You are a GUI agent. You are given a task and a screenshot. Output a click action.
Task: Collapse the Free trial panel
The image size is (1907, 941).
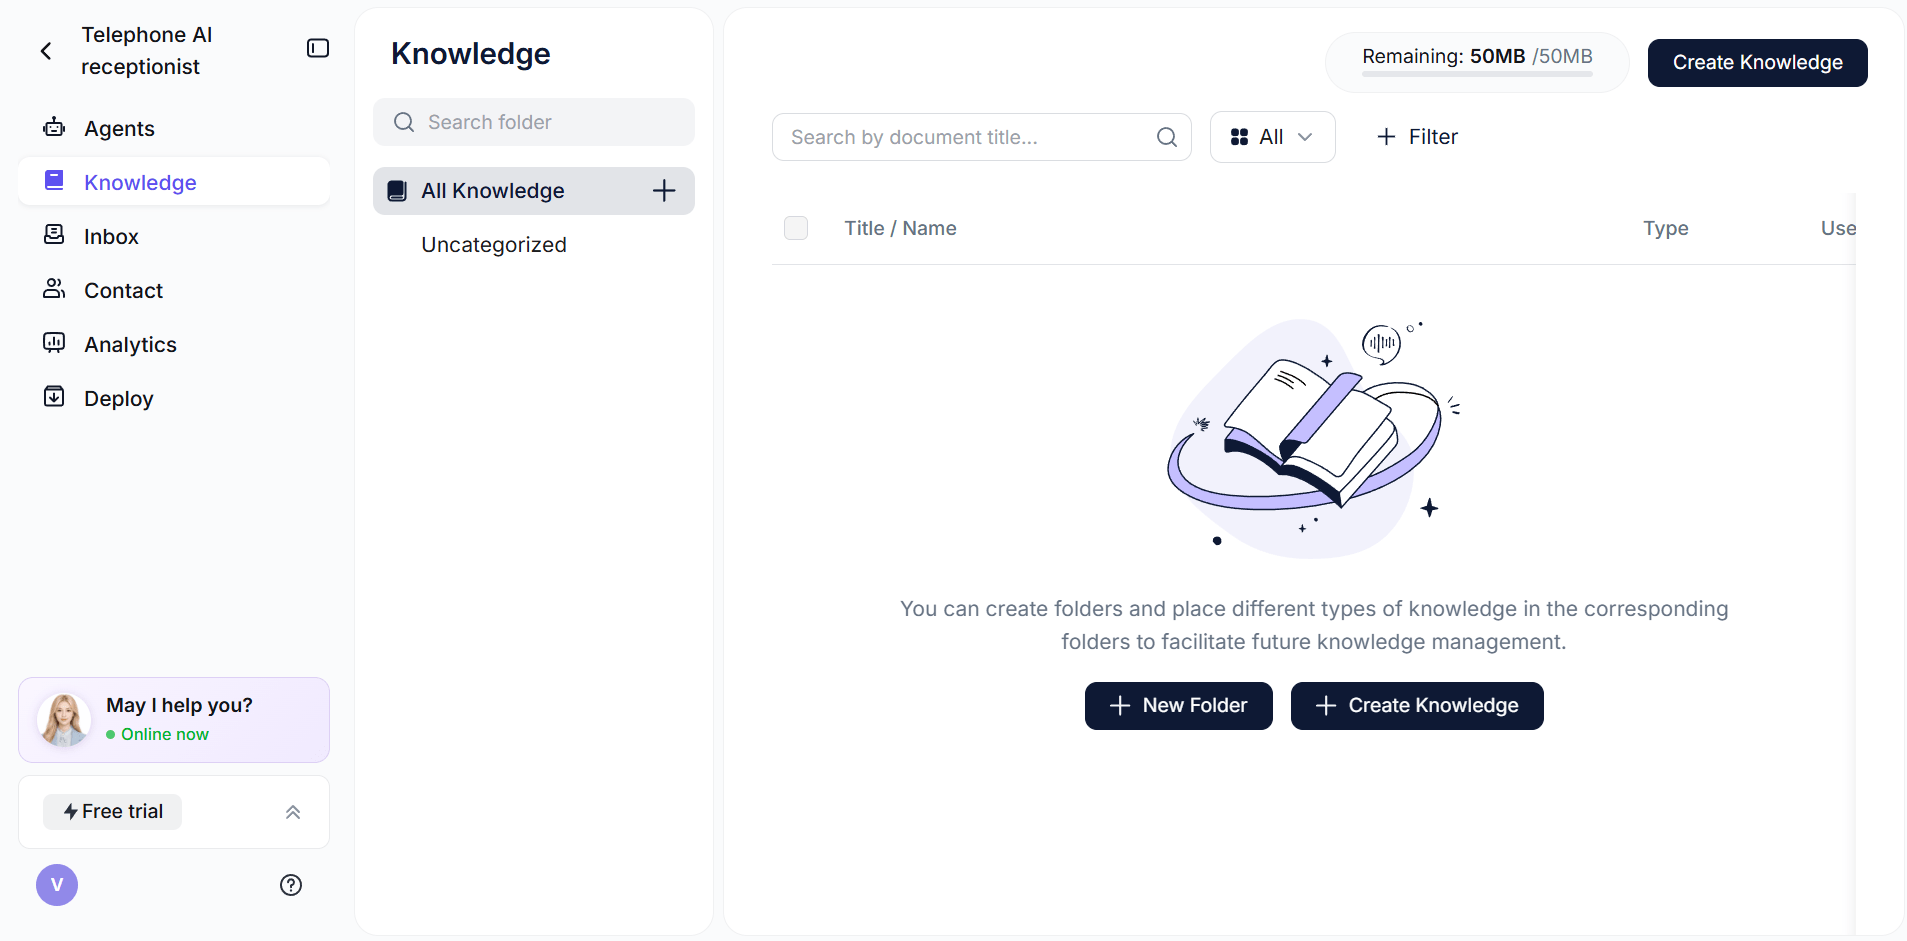(x=292, y=811)
